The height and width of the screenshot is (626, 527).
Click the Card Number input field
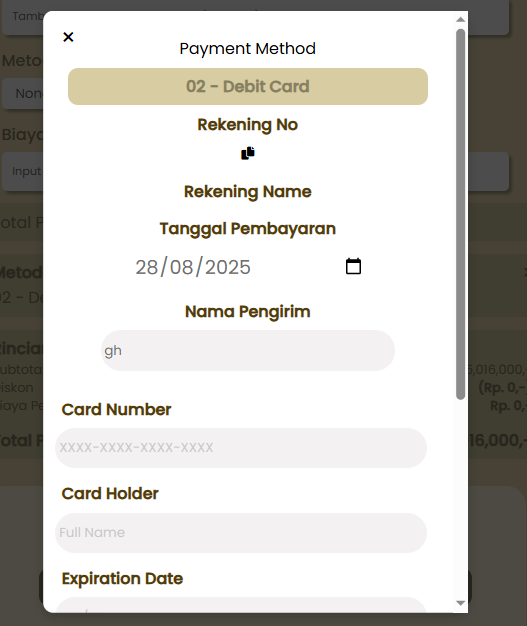[x=241, y=448]
